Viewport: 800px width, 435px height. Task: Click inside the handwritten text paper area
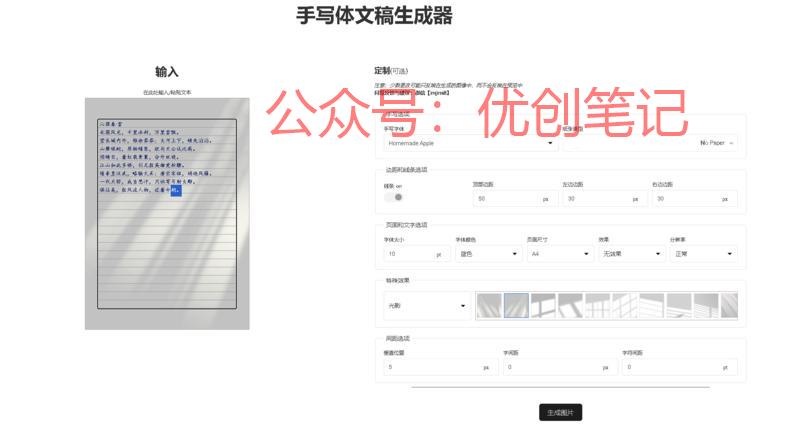point(167,214)
